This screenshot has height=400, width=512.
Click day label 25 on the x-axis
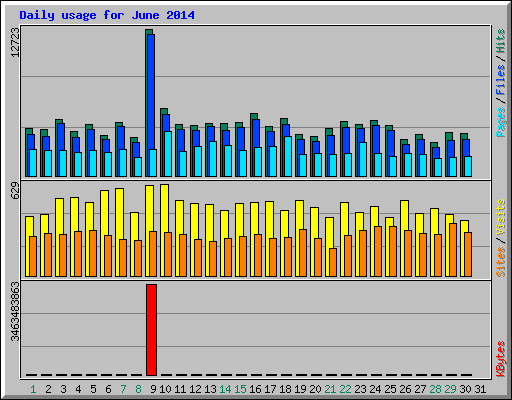[x=390, y=389]
